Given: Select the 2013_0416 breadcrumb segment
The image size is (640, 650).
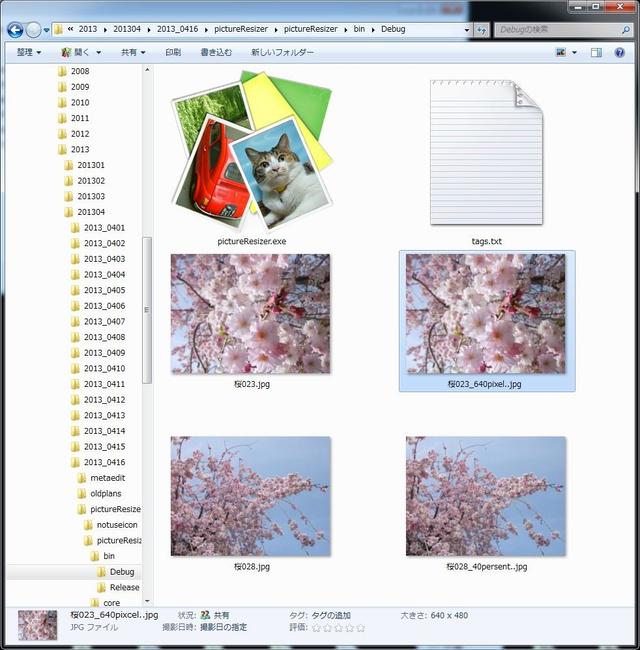Looking at the screenshot, I should 177,29.
